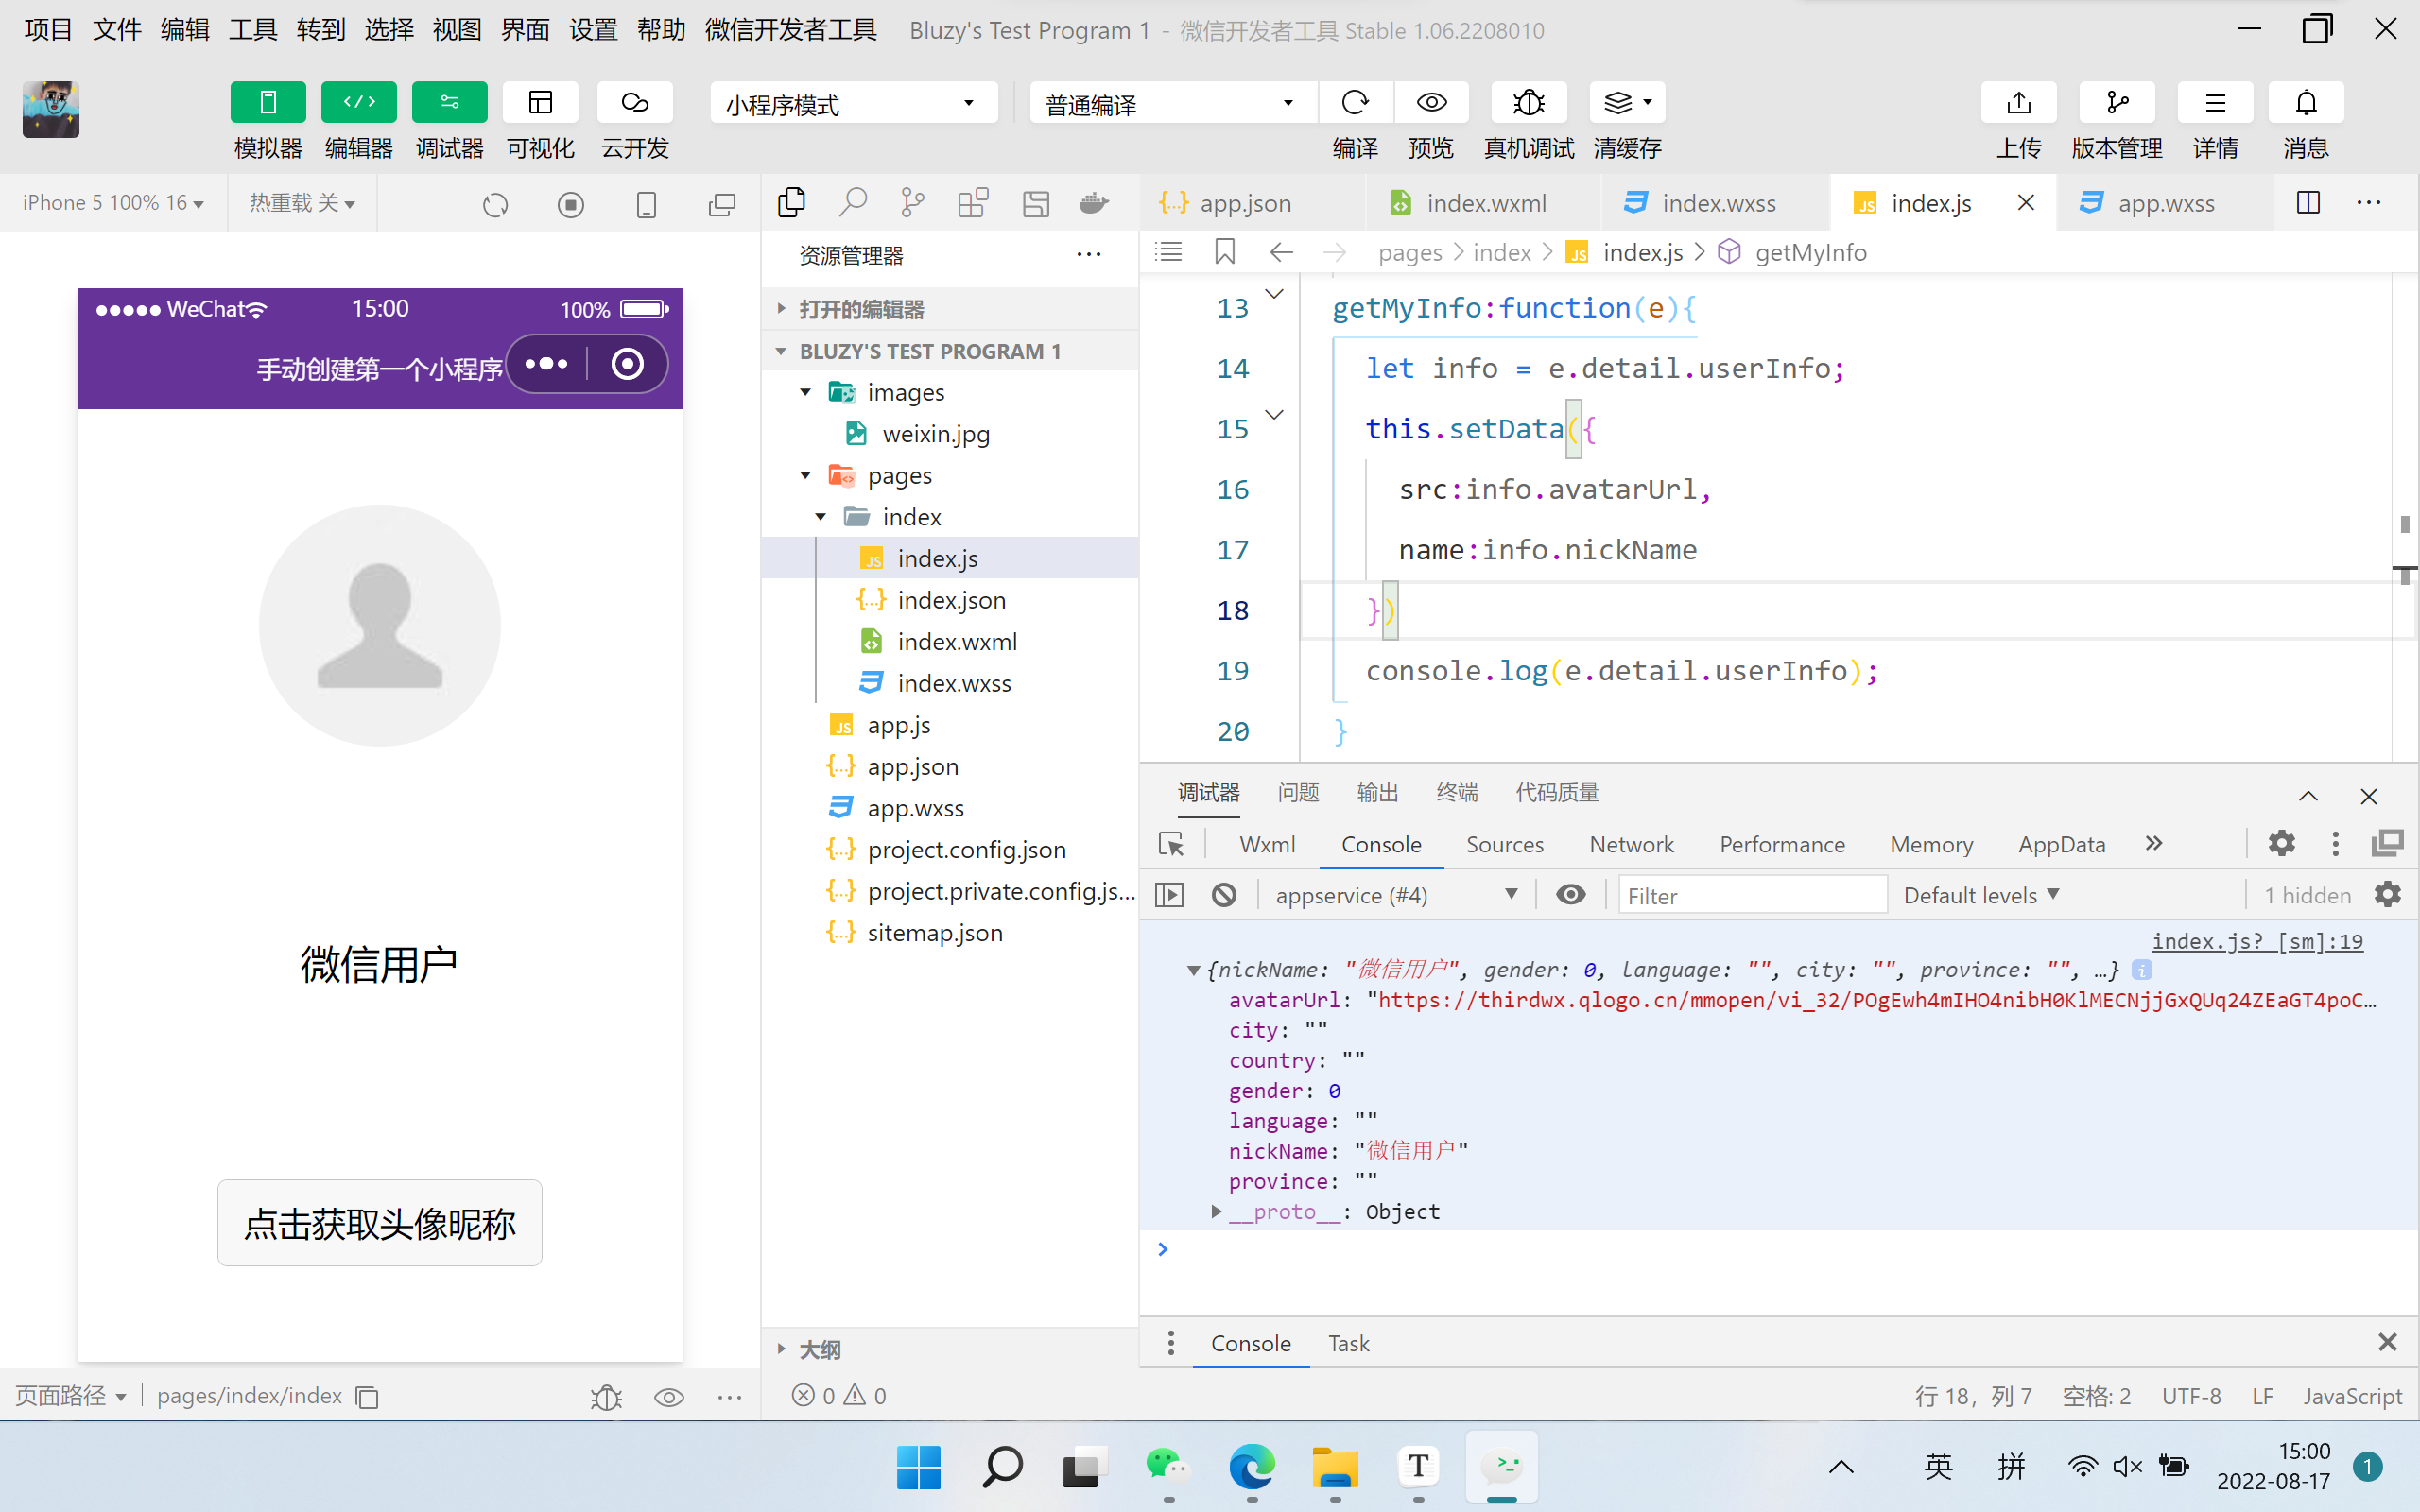Toggle console sidebar panel icon
The height and width of the screenshot is (1512, 2420).
tap(1169, 895)
